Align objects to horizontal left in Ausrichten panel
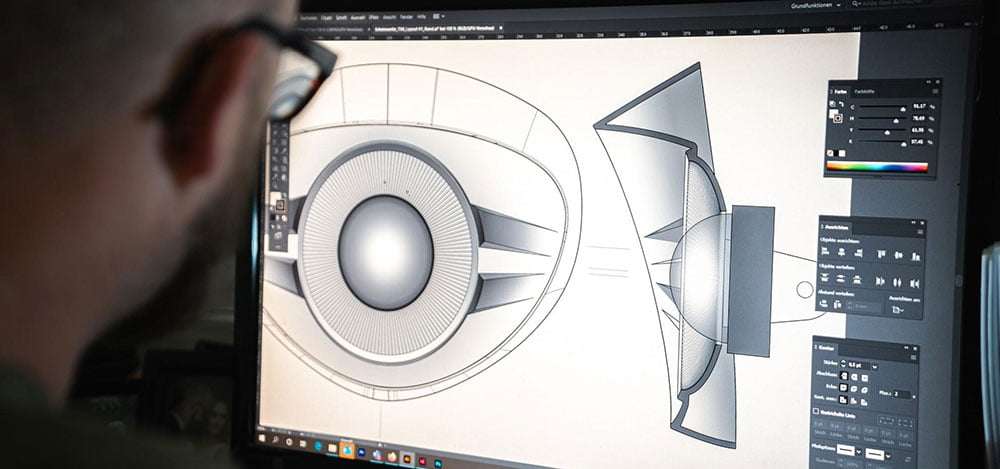Image resolution: width=1000 pixels, height=469 pixels. point(825,251)
